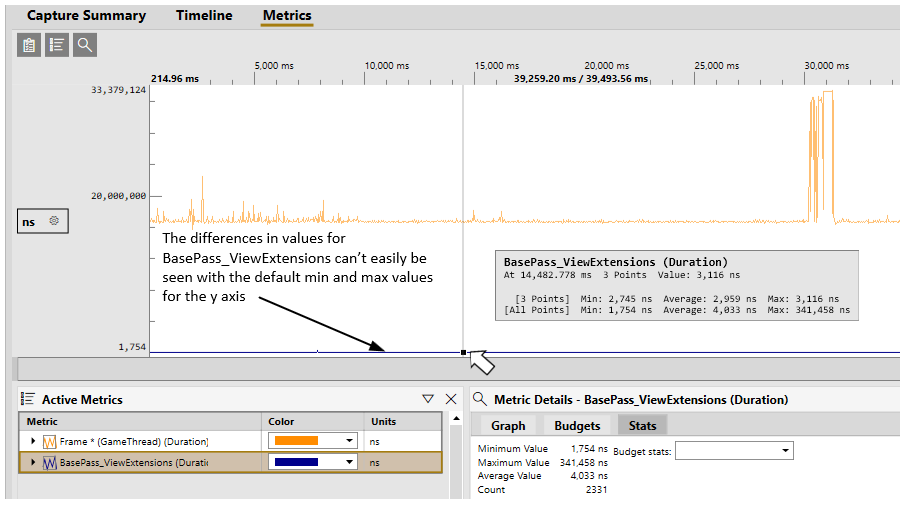This screenshot has width=910, height=506.
Task: Click the 1,754 y-axis minimum label
Action: 132,347
